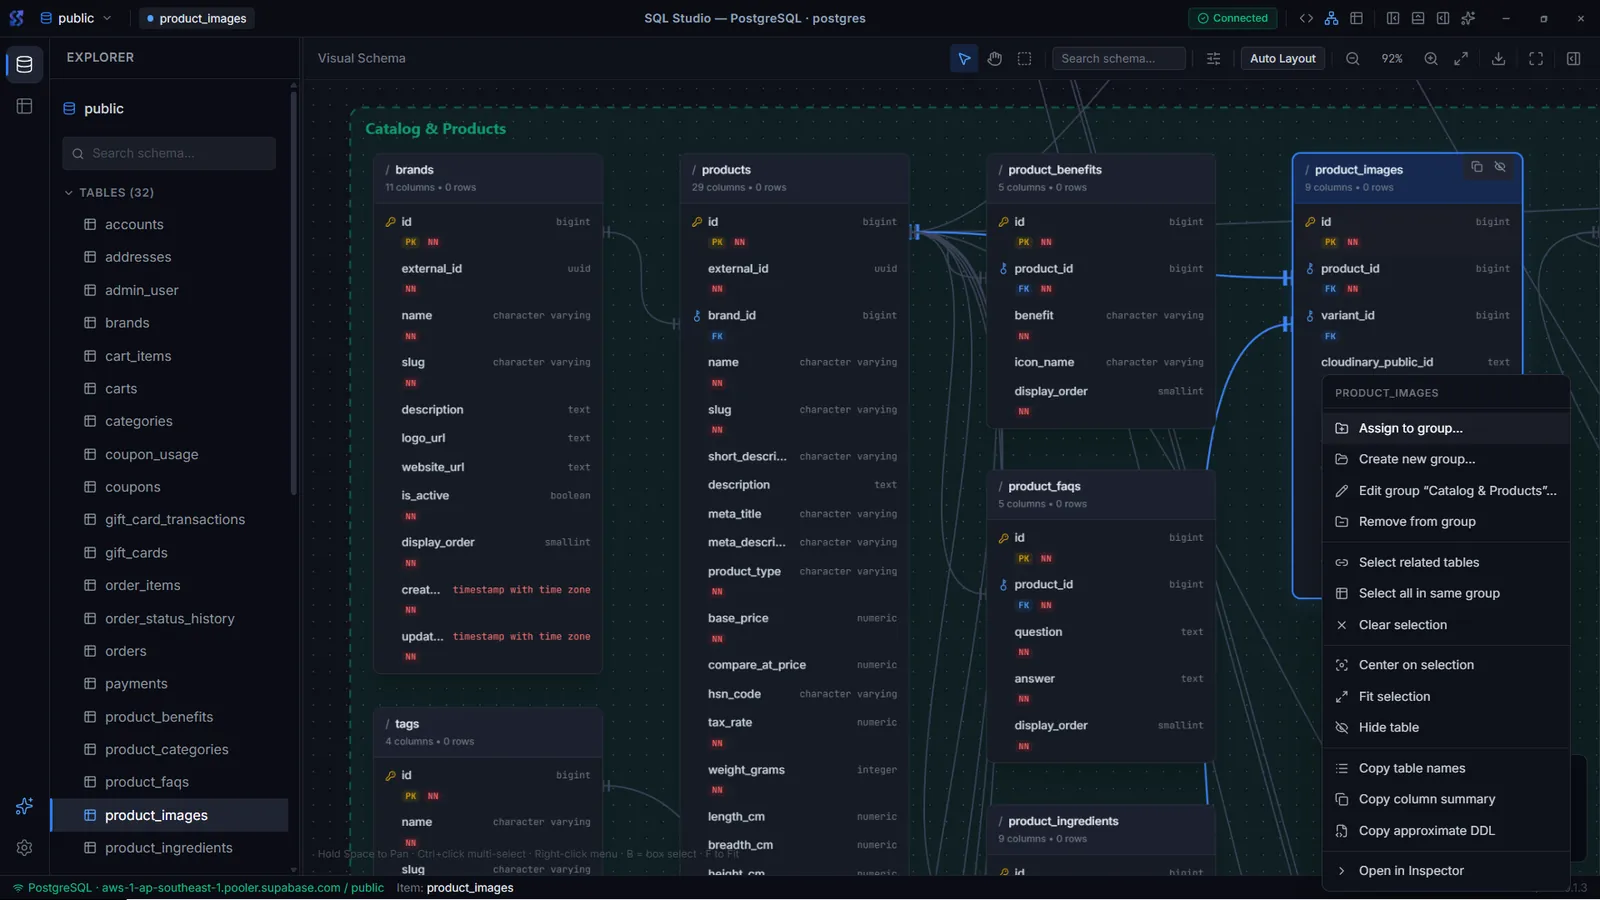Open the AI assistant sparkle icon in title bar
Screen dimensions: 1600x900
1468,18
